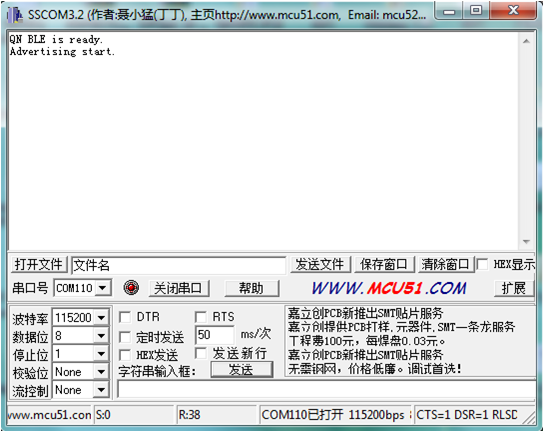Click the SSCOM application icon in title bar
The width and height of the screenshot is (544, 432).
click(15, 15)
